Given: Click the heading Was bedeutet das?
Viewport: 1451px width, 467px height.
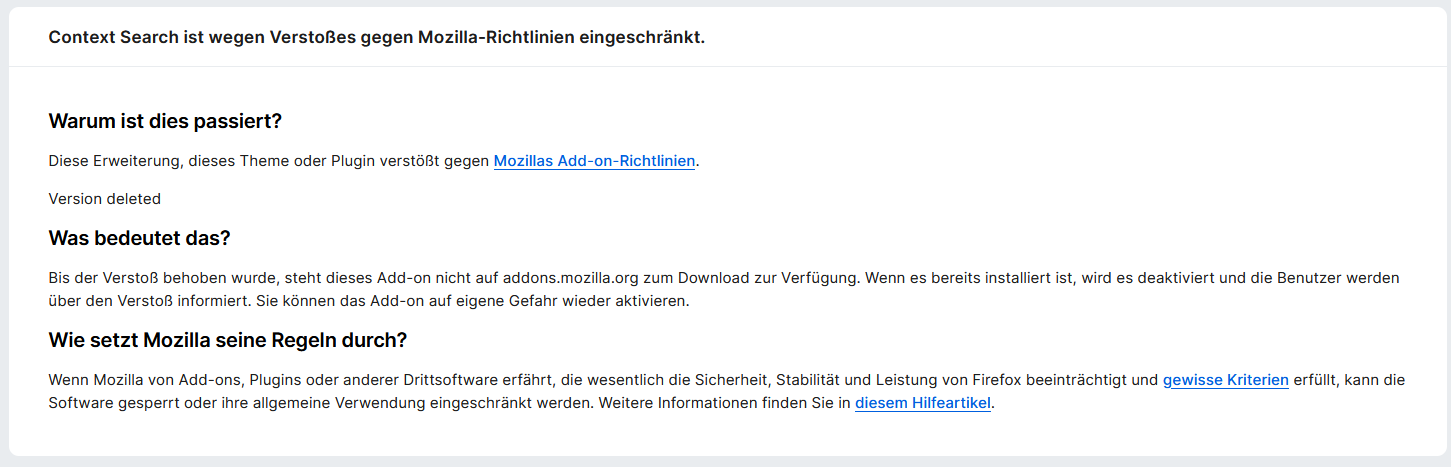Looking at the screenshot, I should (140, 239).
